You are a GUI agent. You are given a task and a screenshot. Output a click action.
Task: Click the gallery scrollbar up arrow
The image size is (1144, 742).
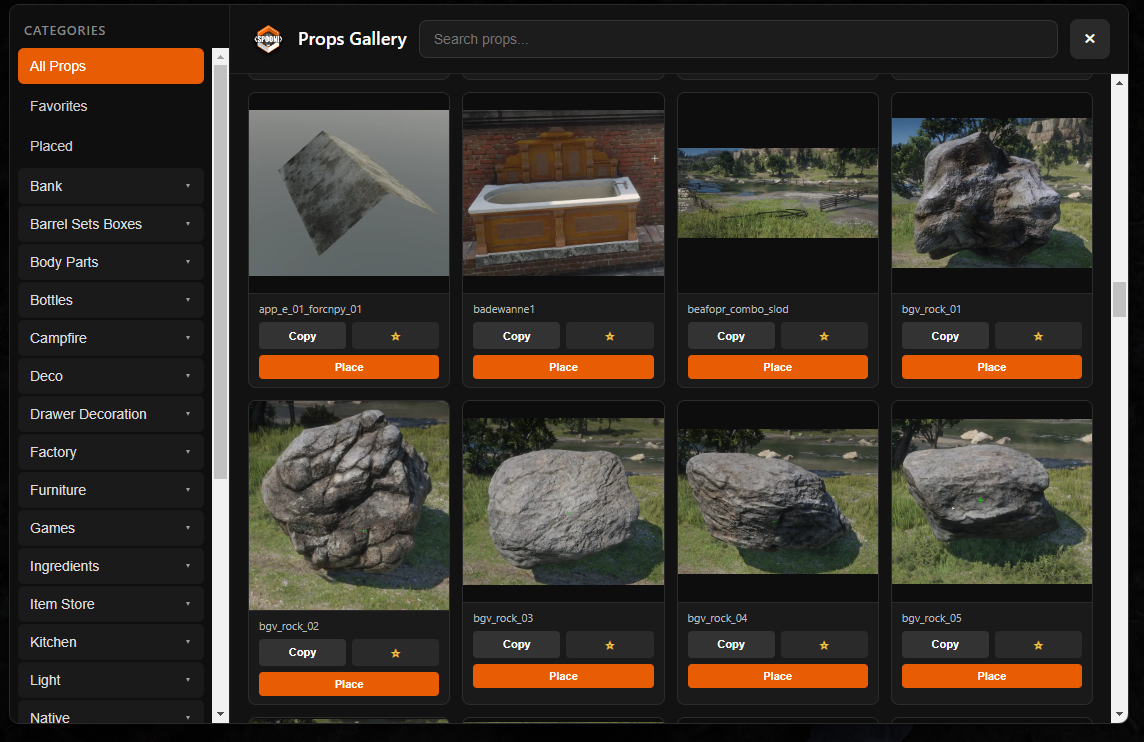point(1119,82)
